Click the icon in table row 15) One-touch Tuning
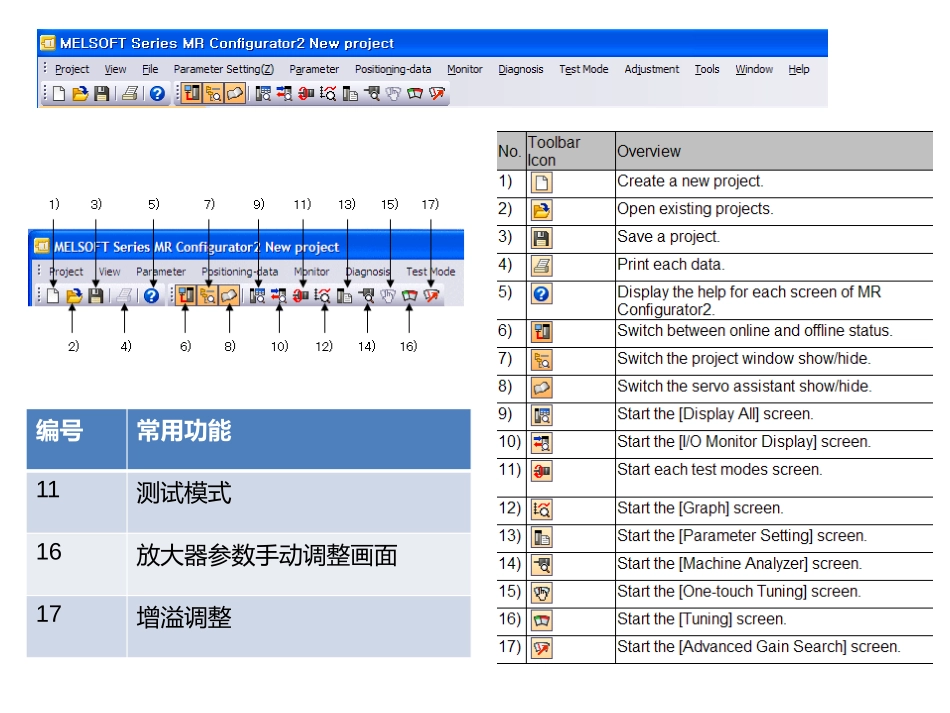This screenshot has width=950, height=713. point(542,593)
